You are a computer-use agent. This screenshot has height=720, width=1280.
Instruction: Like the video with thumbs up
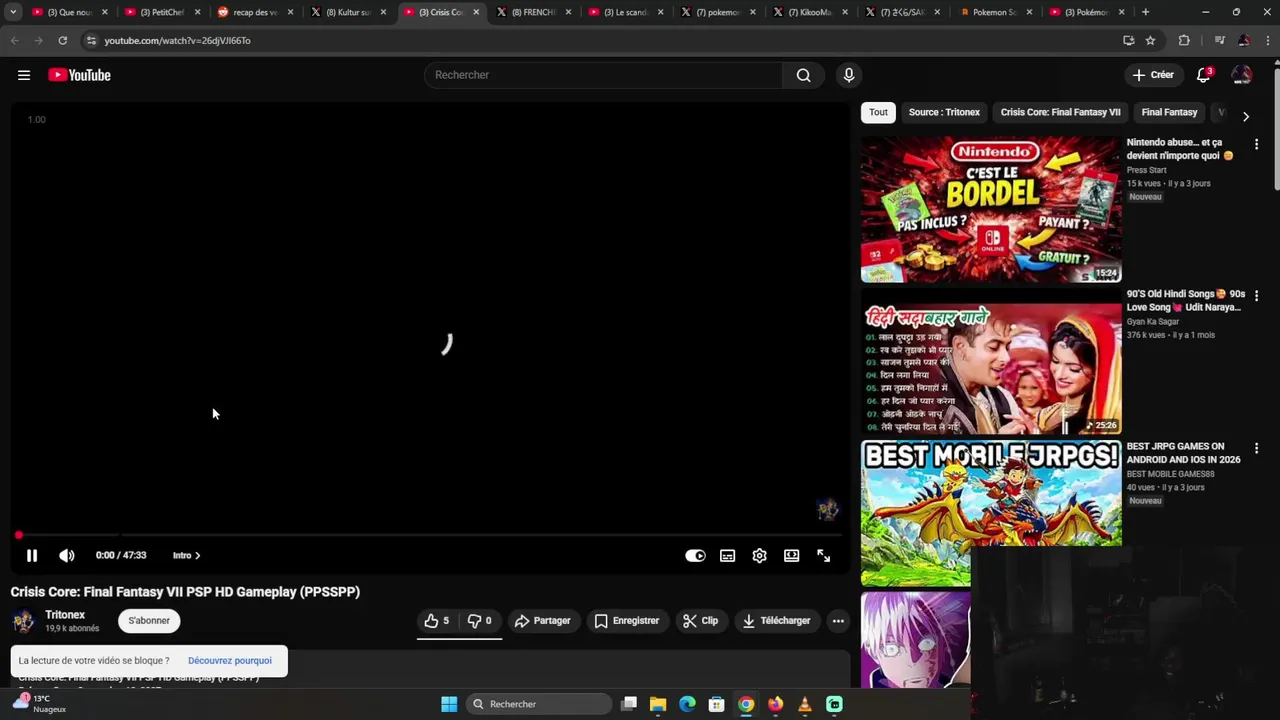pyautogui.click(x=436, y=621)
